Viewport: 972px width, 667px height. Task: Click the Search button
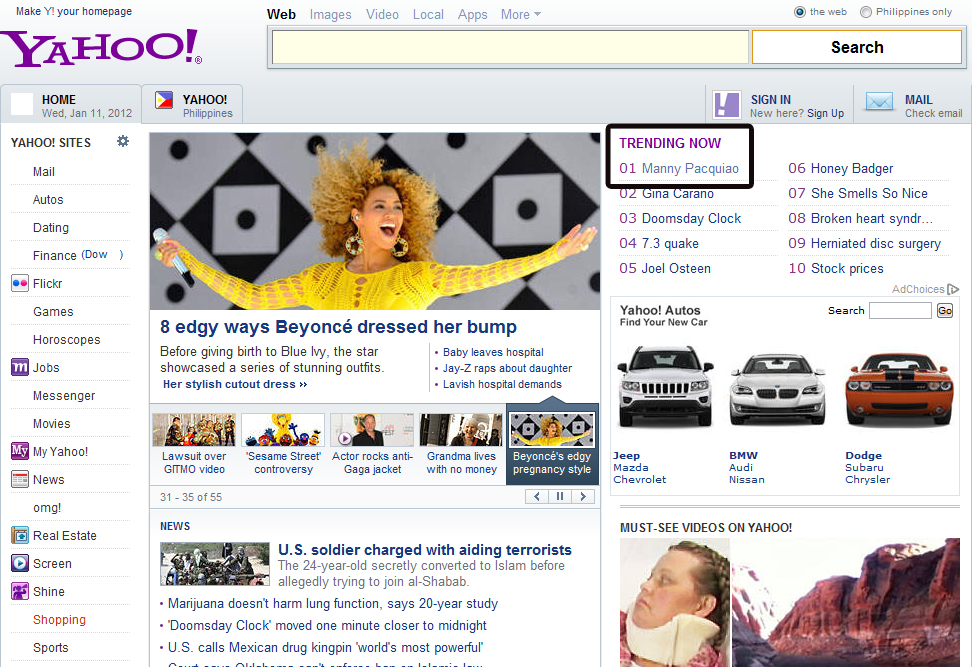pyautogui.click(x=856, y=46)
